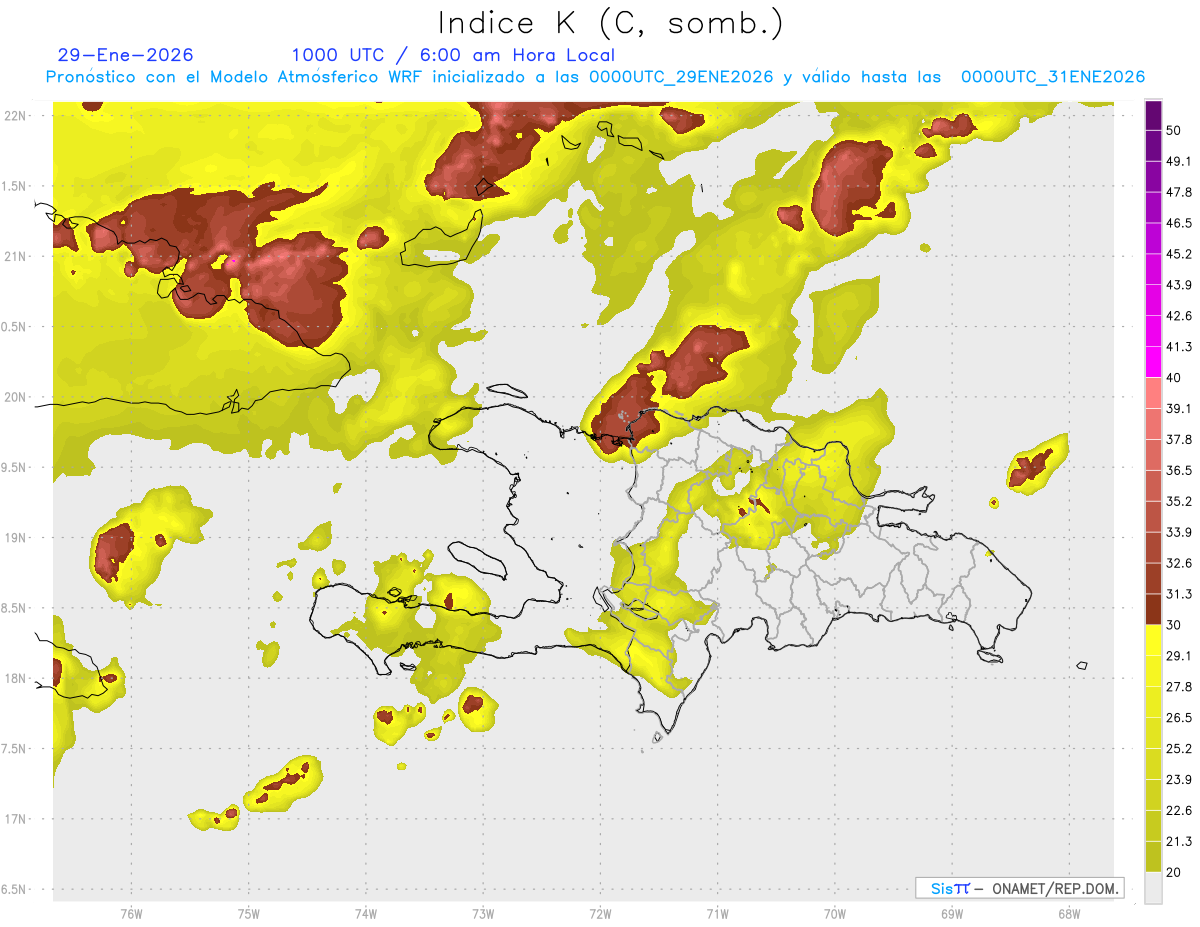The height and width of the screenshot is (927, 1200).
Task: Click the '31.3' color scale value
Action: pyautogui.click(x=1179, y=594)
